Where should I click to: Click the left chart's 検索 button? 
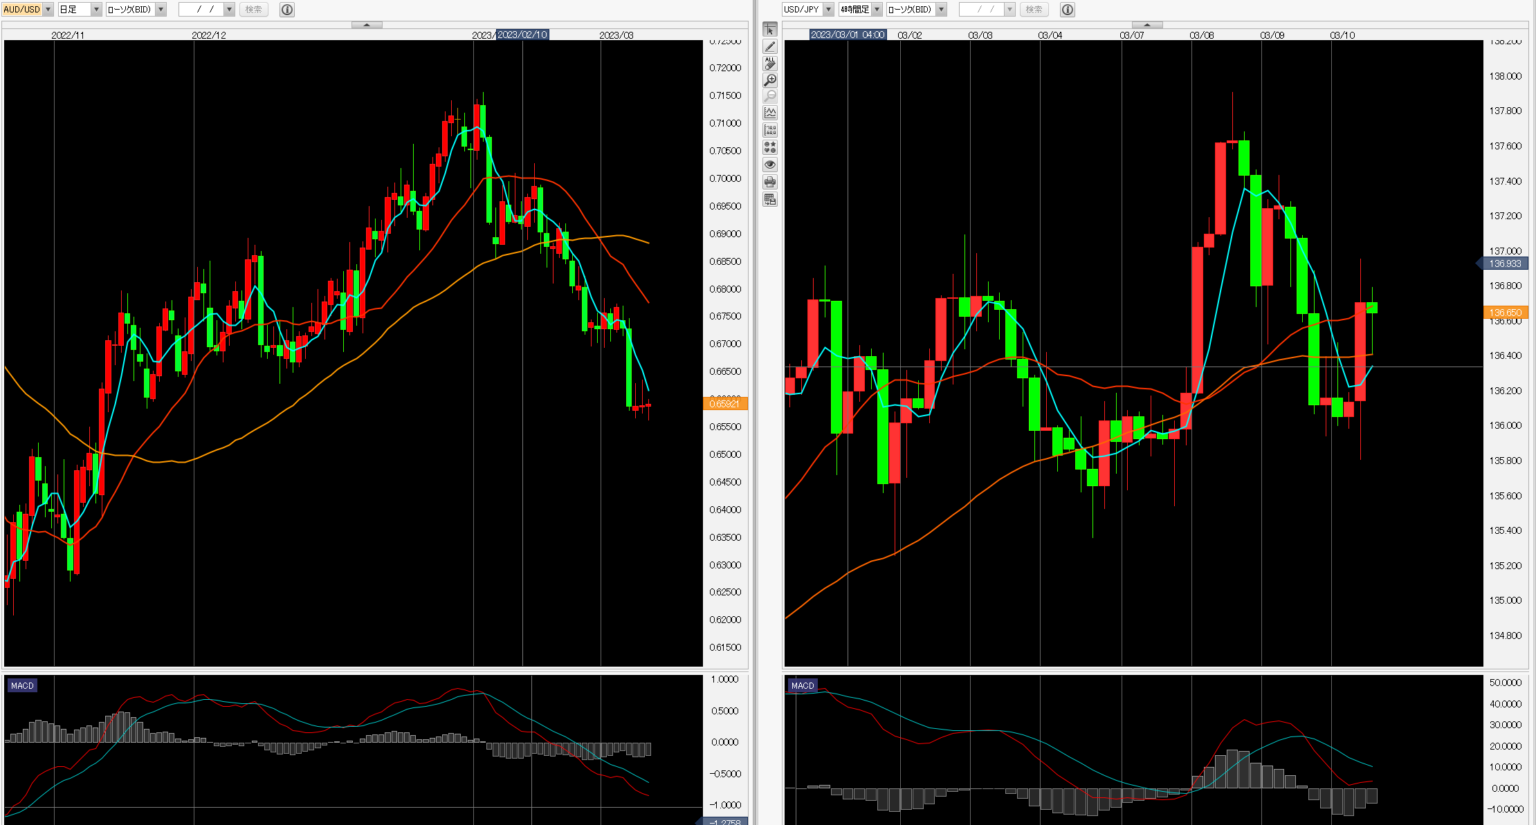pyautogui.click(x=254, y=9)
